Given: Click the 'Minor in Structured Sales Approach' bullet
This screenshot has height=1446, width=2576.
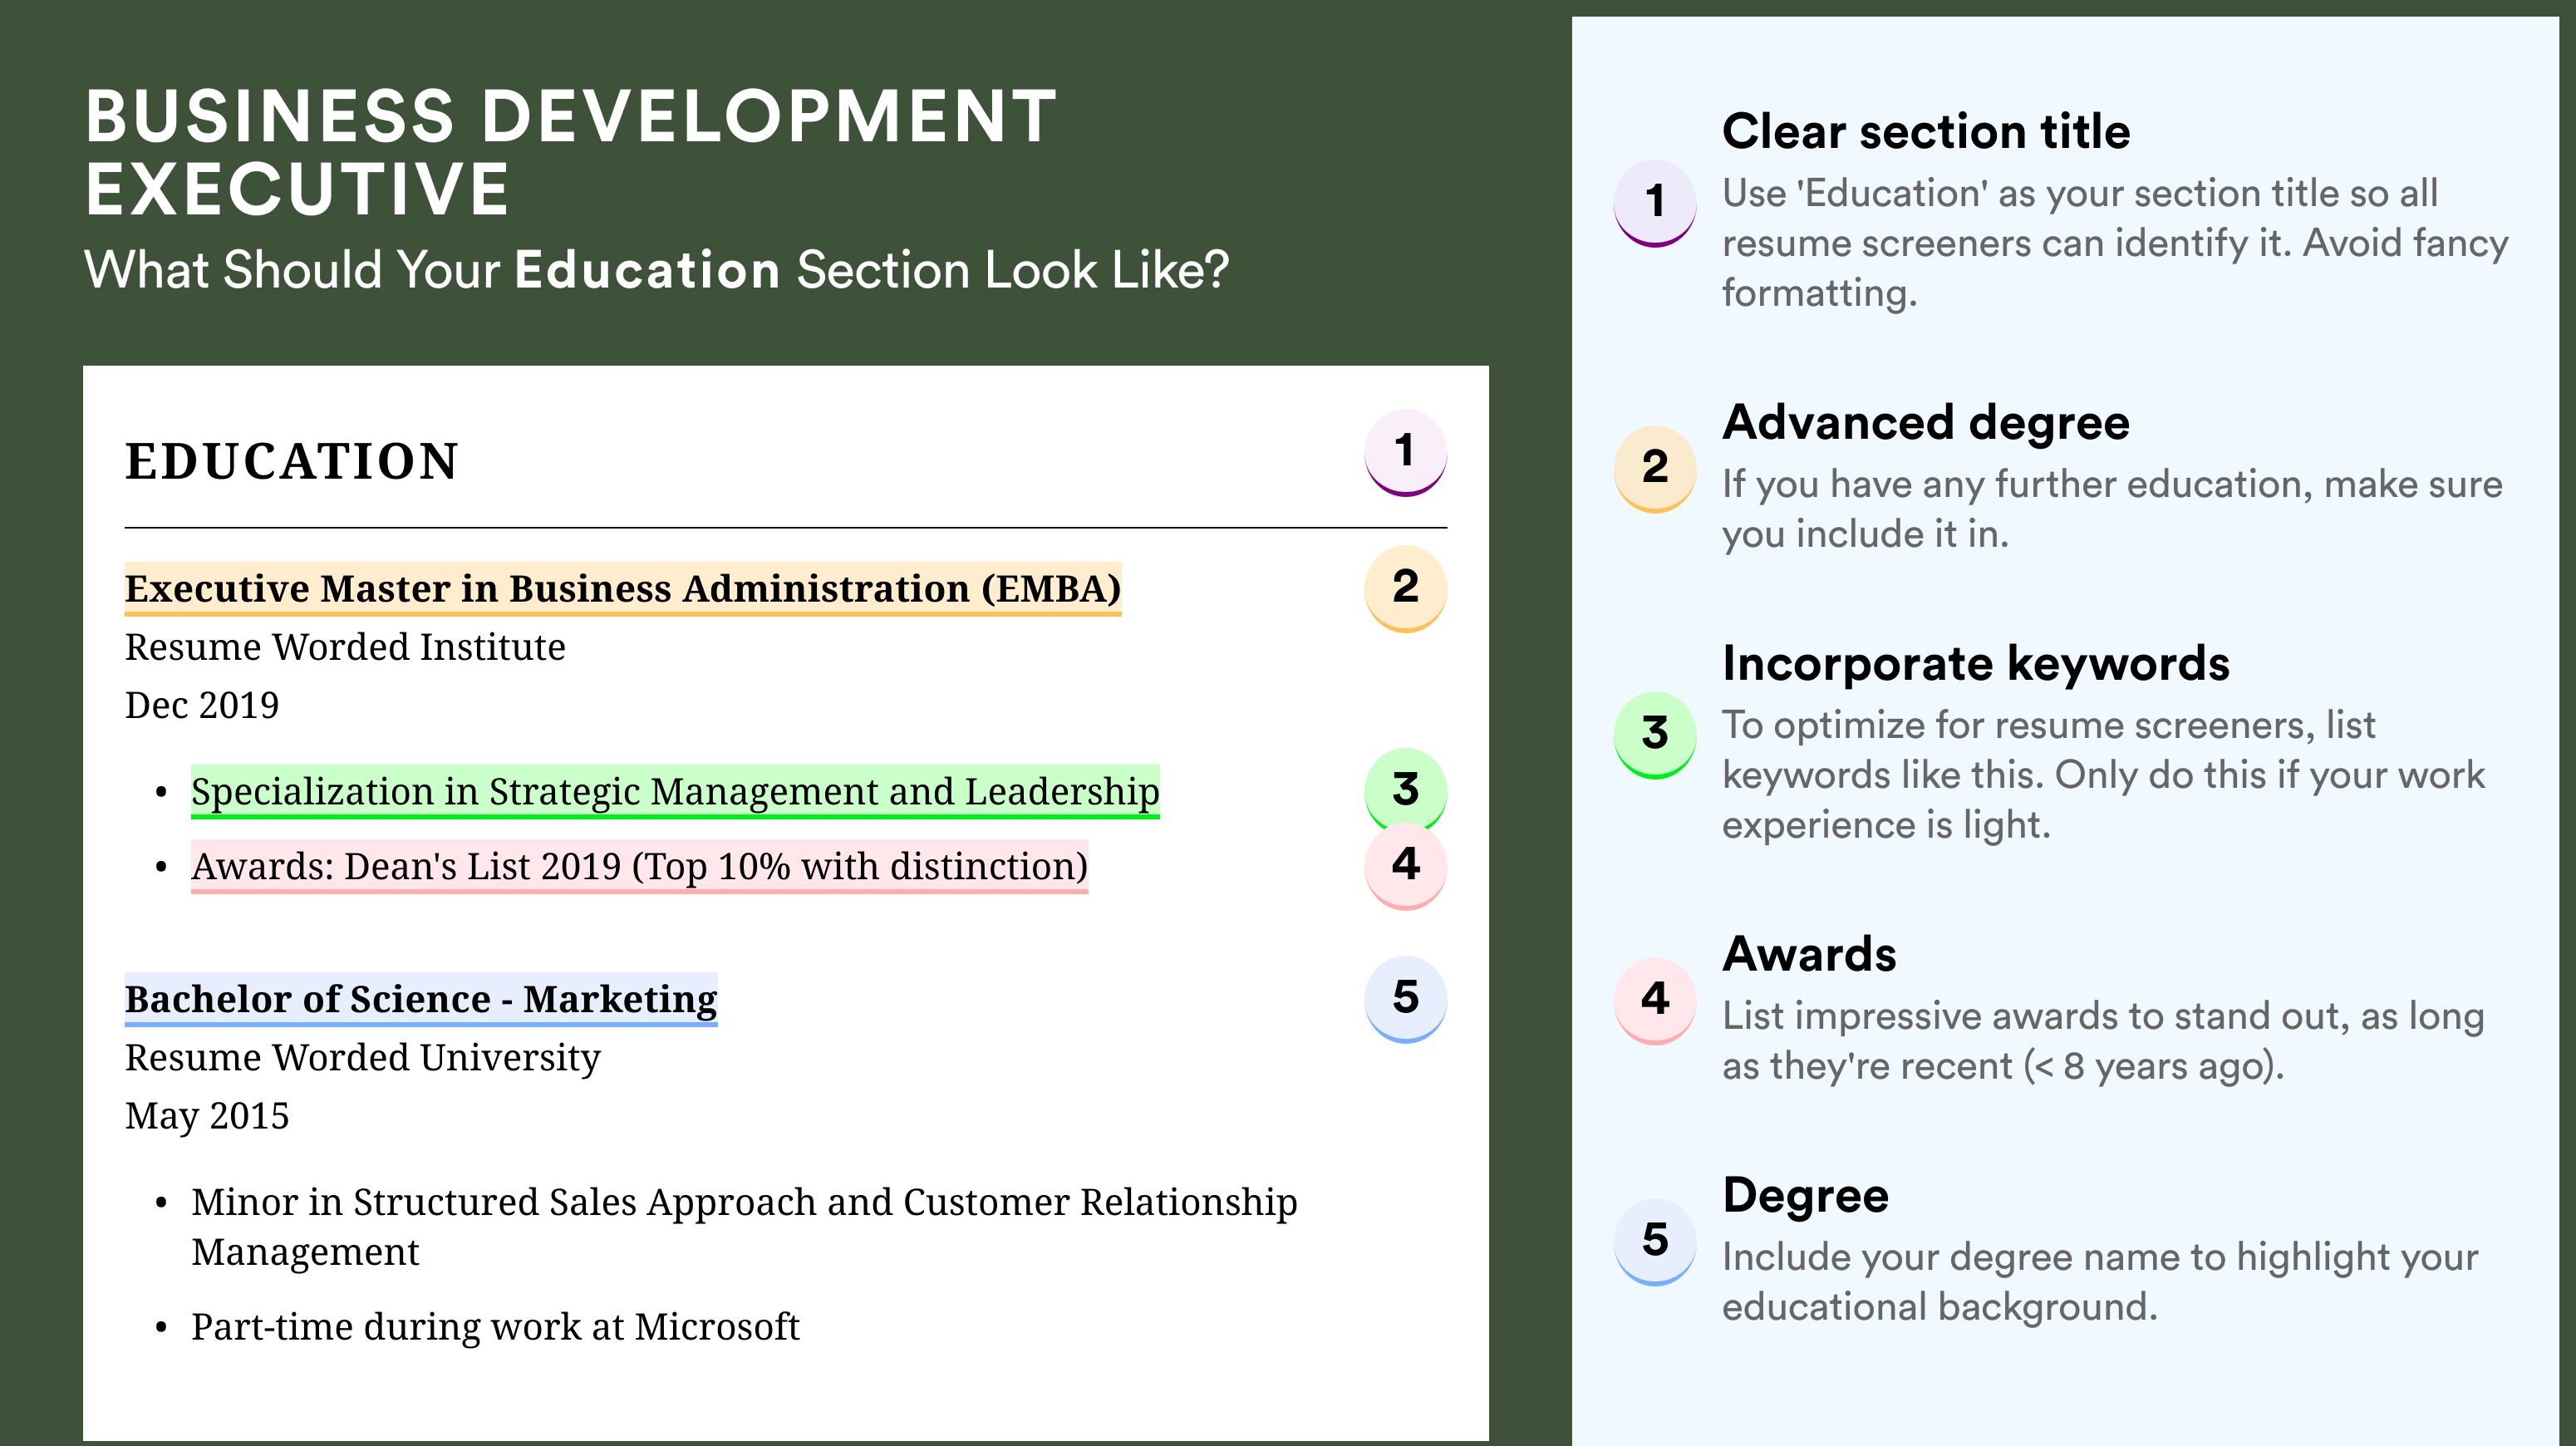Looking at the screenshot, I should tap(744, 1227).
